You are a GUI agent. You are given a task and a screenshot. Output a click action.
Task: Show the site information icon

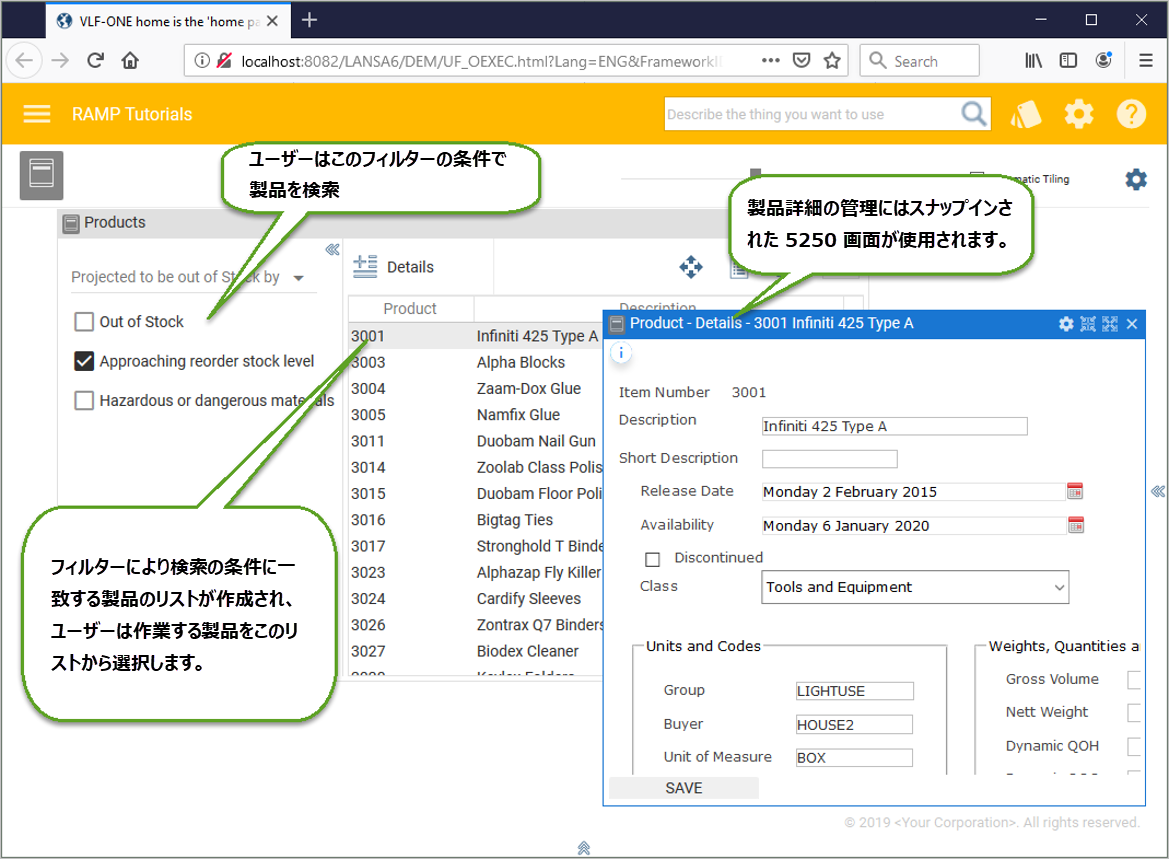click(x=202, y=60)
